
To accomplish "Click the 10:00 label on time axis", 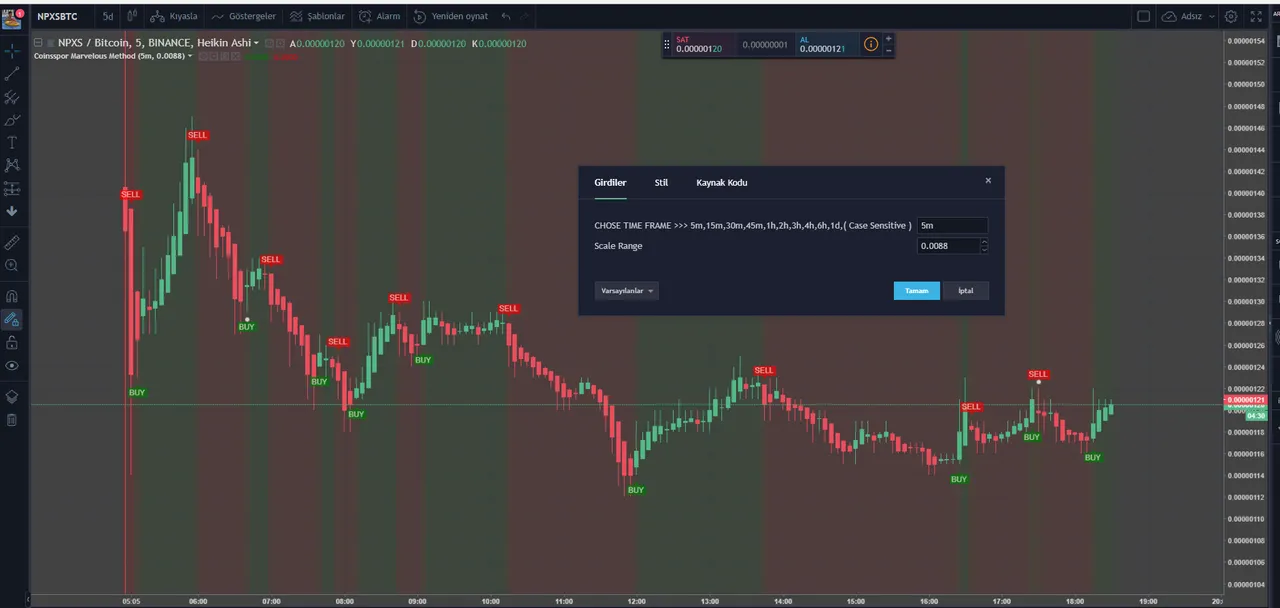I will point(490,601).
